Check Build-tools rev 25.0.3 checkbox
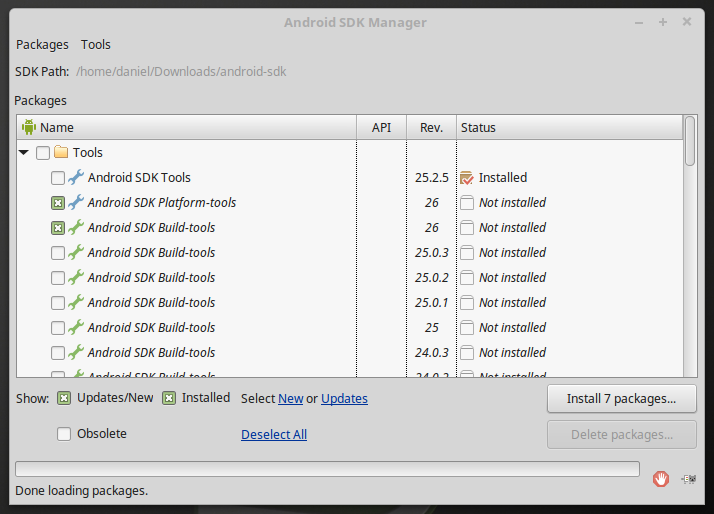The height and width of the screenshot is (514, 714). coord(58,253)
